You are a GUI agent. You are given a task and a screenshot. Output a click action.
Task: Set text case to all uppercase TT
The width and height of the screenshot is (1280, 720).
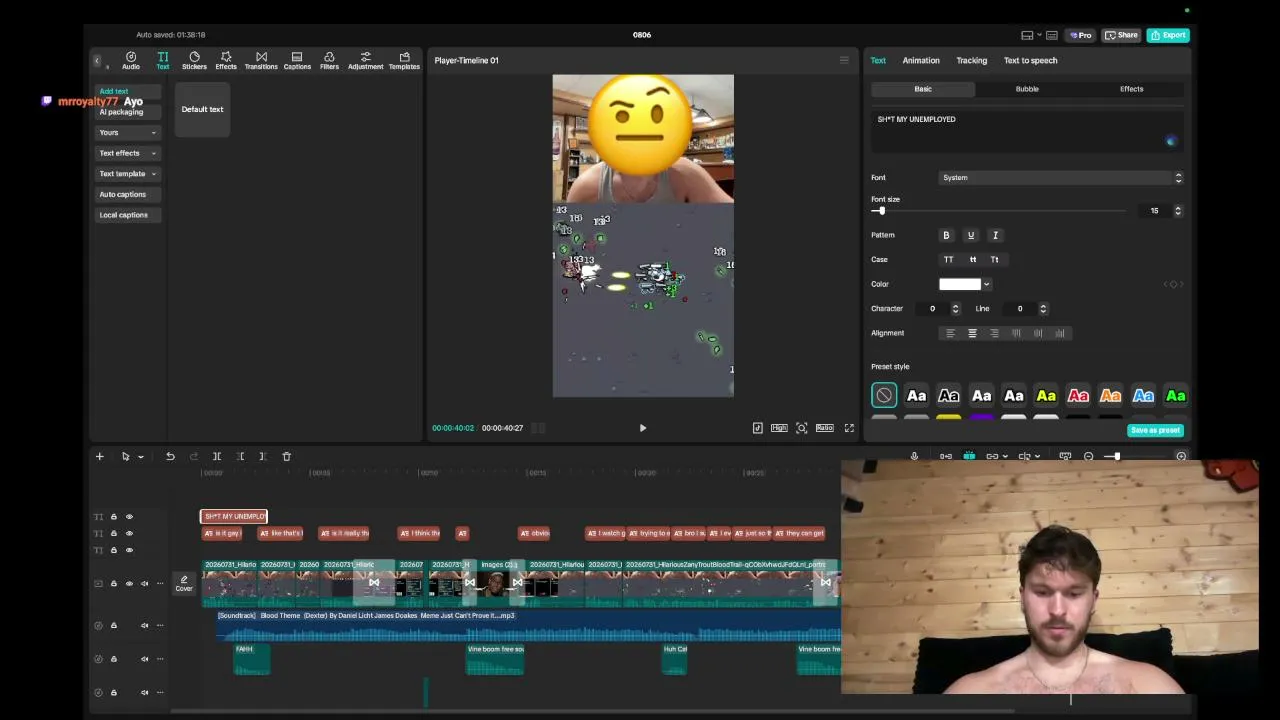pos(949,259)
